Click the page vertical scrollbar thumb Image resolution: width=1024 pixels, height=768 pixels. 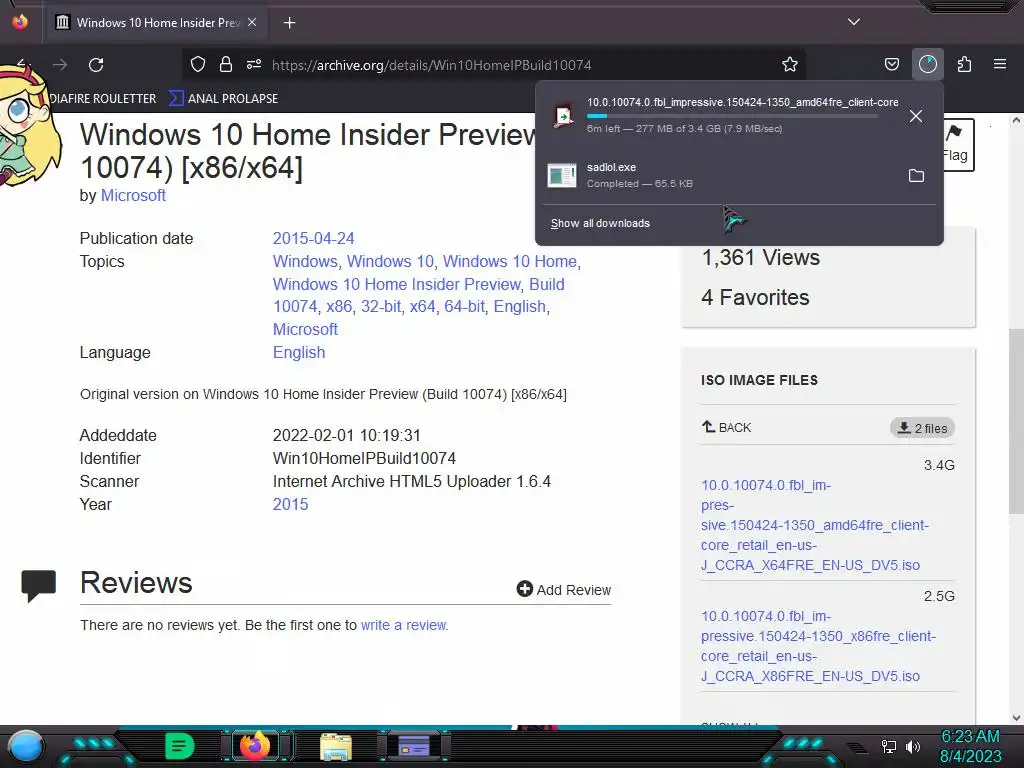click(1016, 421)
